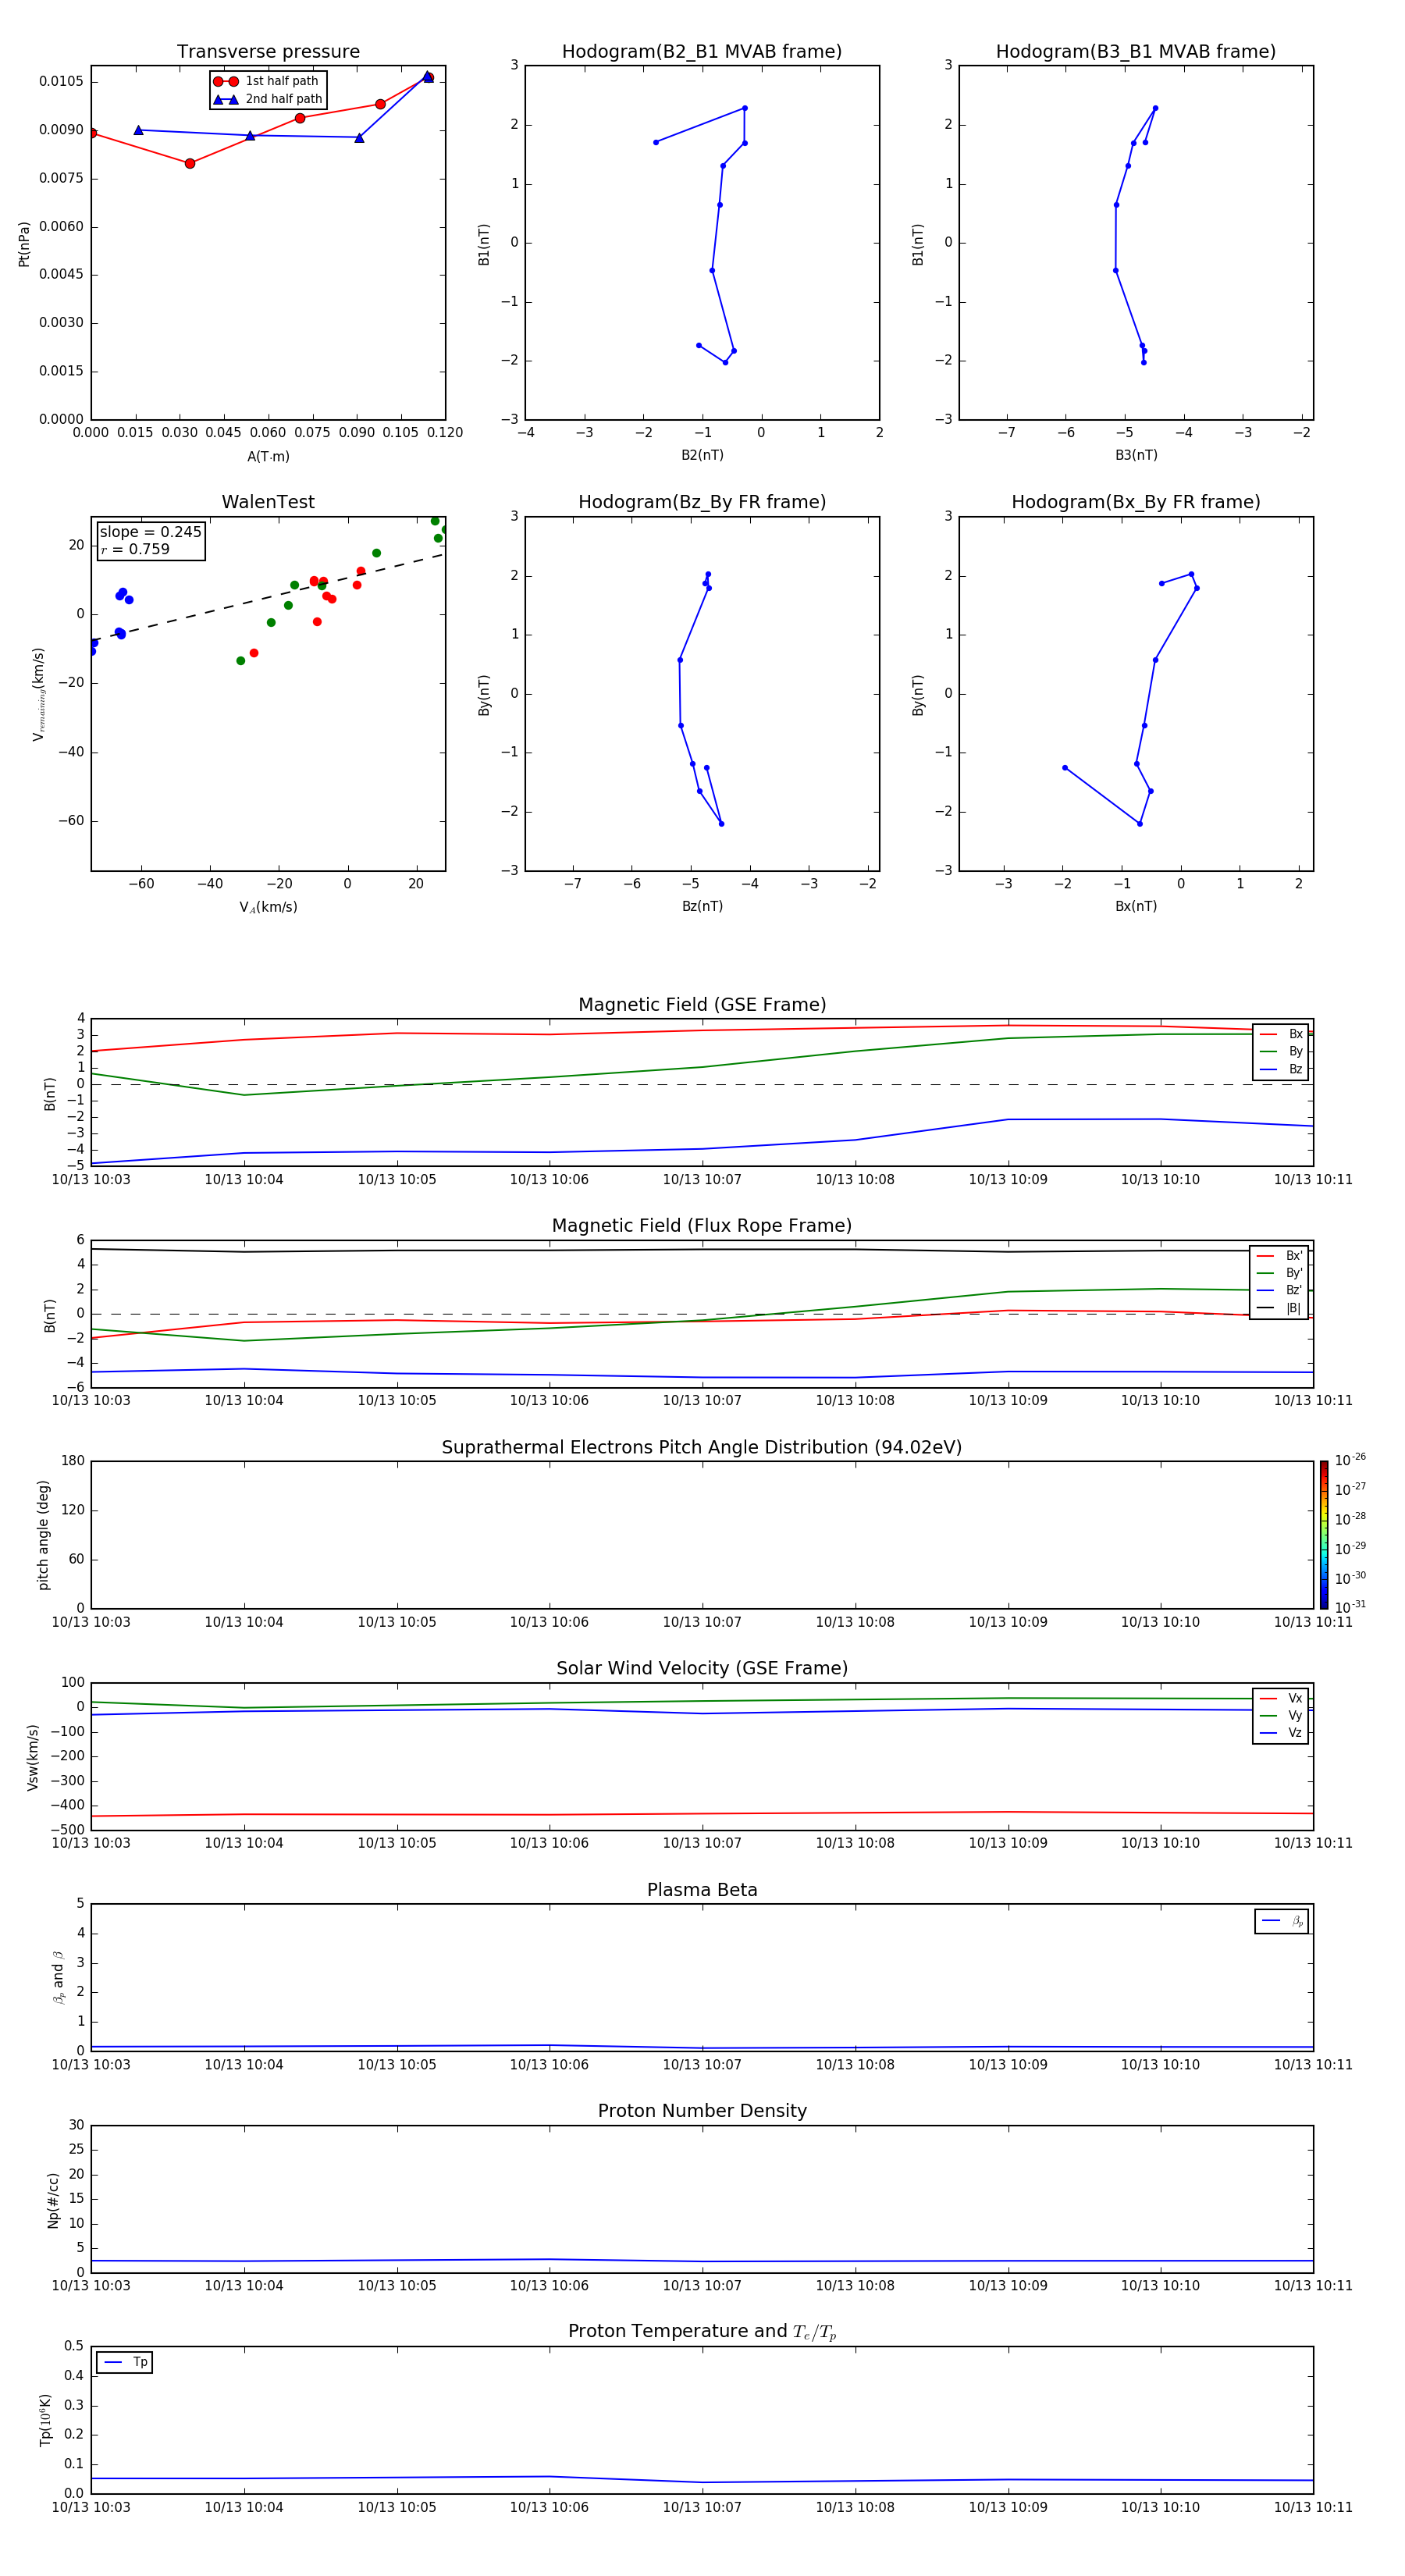Click the |B| legend entry in Flux Rope plot

[1279, 1308]
